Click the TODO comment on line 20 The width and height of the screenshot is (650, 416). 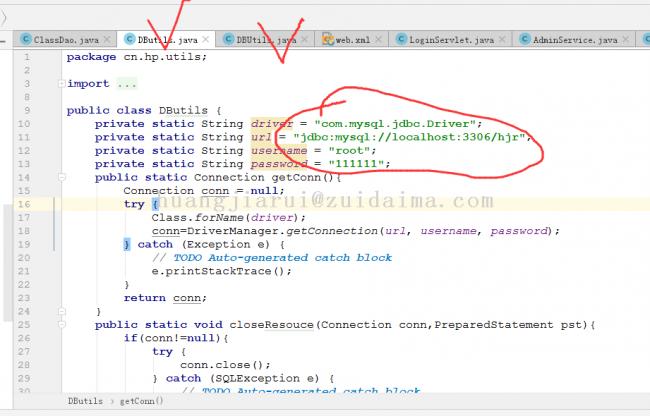point(272,258)
